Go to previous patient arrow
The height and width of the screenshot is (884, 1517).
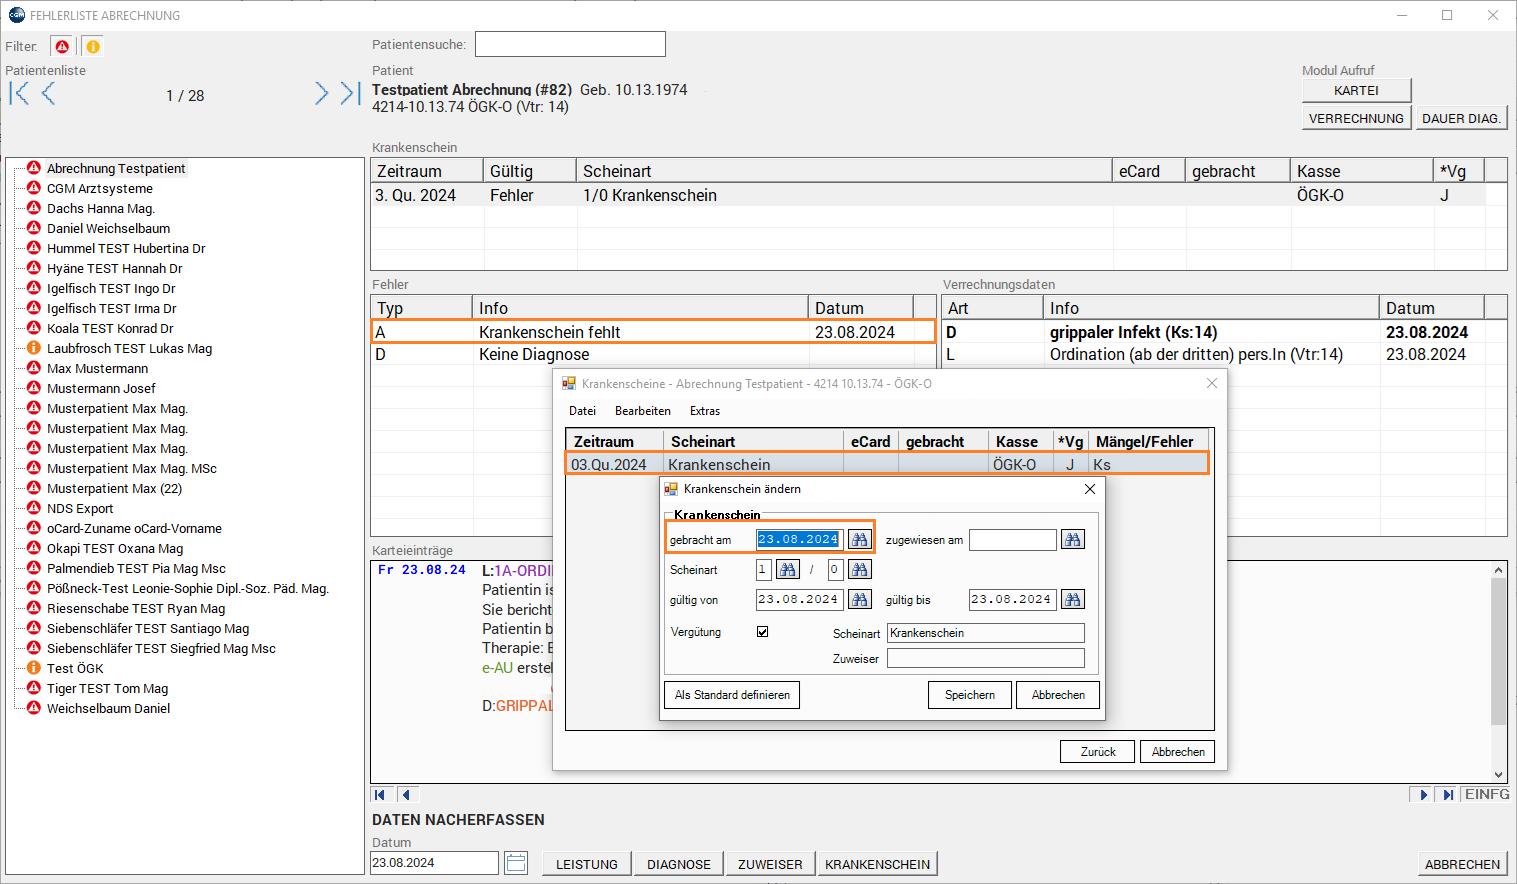(x=48, y=94)
